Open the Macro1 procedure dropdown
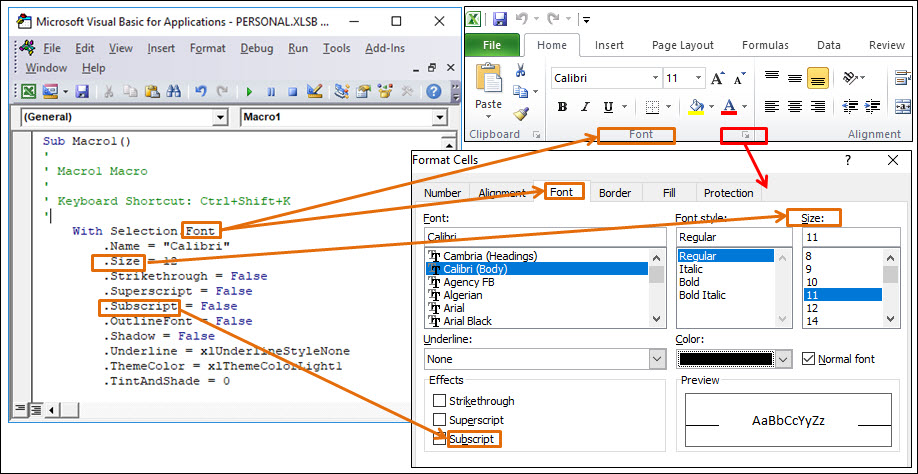 [x=440, y=118]
